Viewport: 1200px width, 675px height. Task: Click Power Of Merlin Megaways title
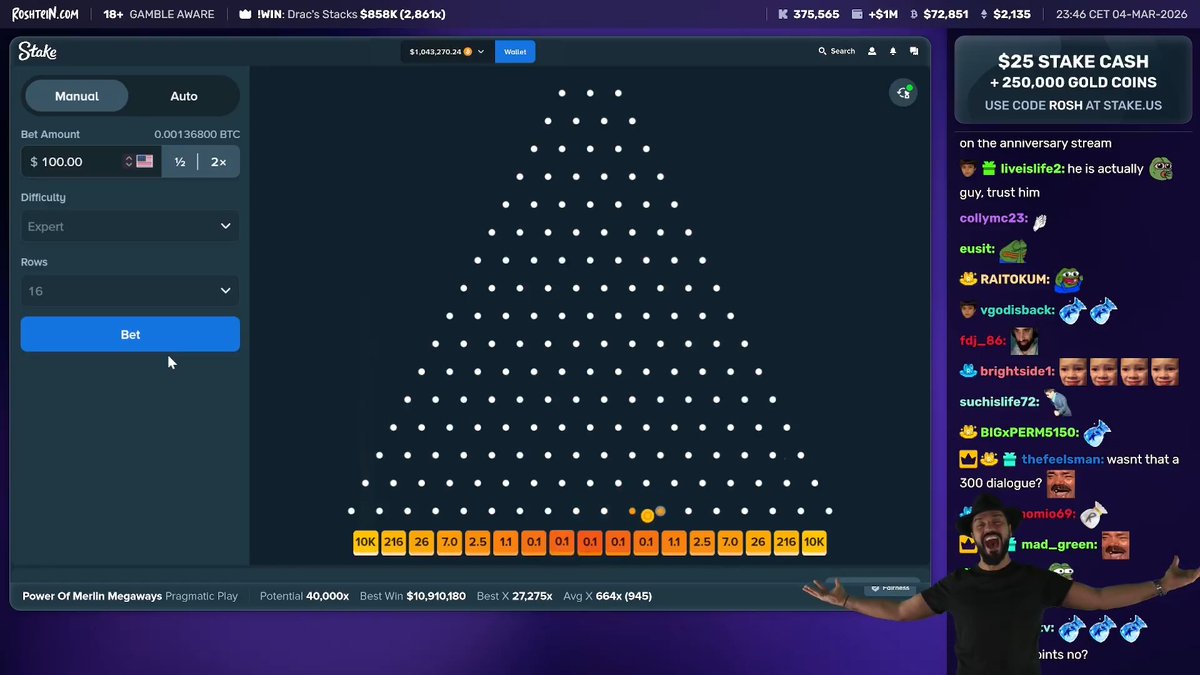[92, 596]
